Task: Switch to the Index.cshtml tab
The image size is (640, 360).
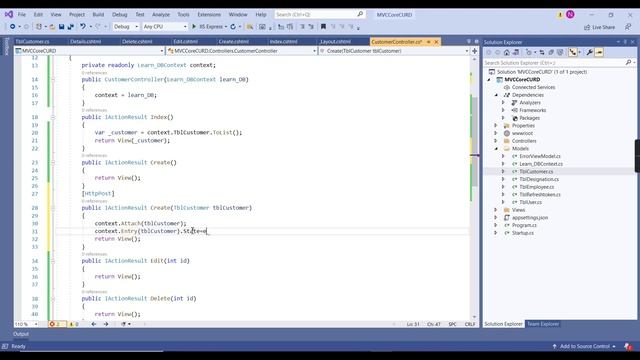Action: pyautogui.click(x=283, y=42)
